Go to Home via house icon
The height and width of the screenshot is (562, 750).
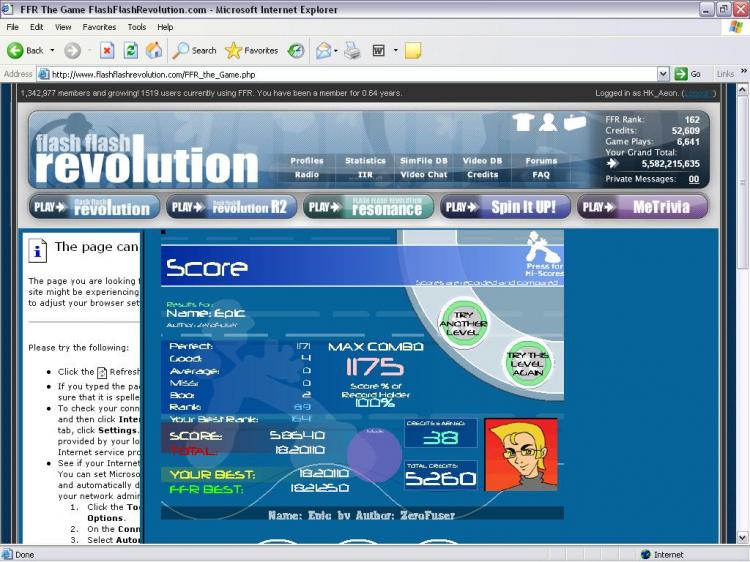pos(153,50)
